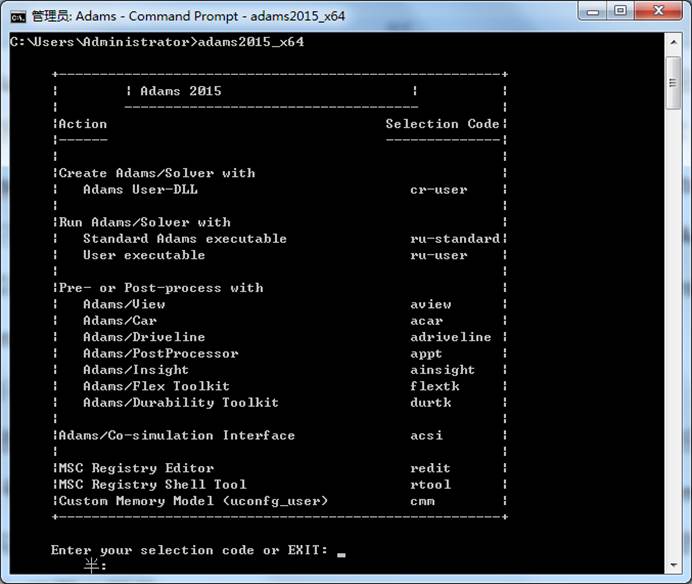The image size is (692, 584).
Task: Click the 'adriveline' selection code
Action: coord(451,337)
